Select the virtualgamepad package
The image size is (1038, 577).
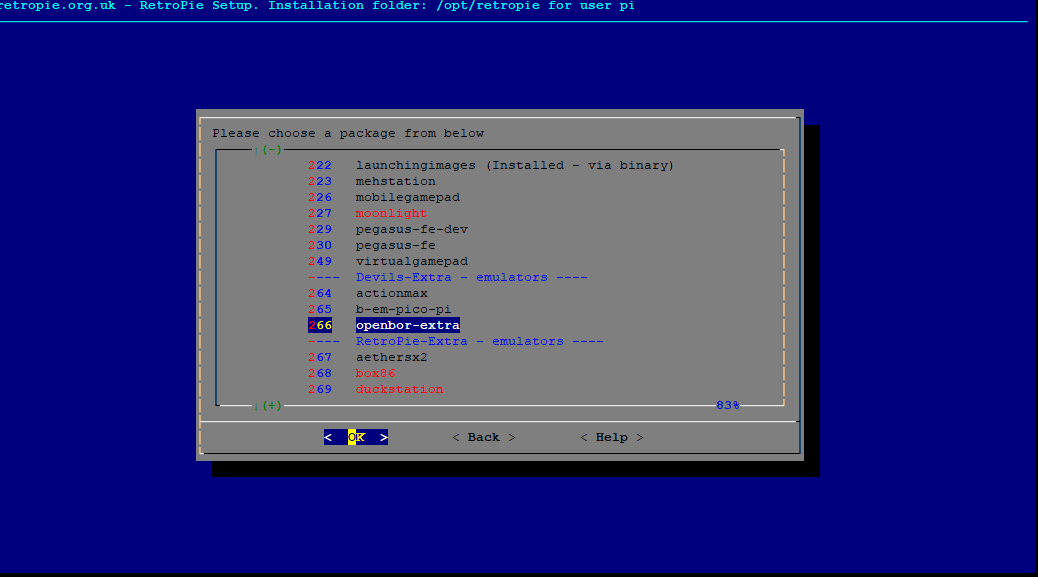coord(411,261)
